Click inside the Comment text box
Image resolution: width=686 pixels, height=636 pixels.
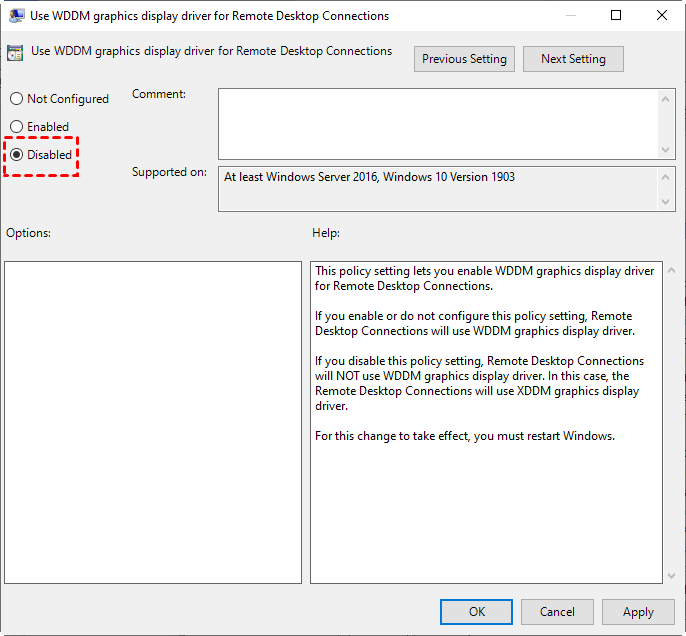coord(438,124)
